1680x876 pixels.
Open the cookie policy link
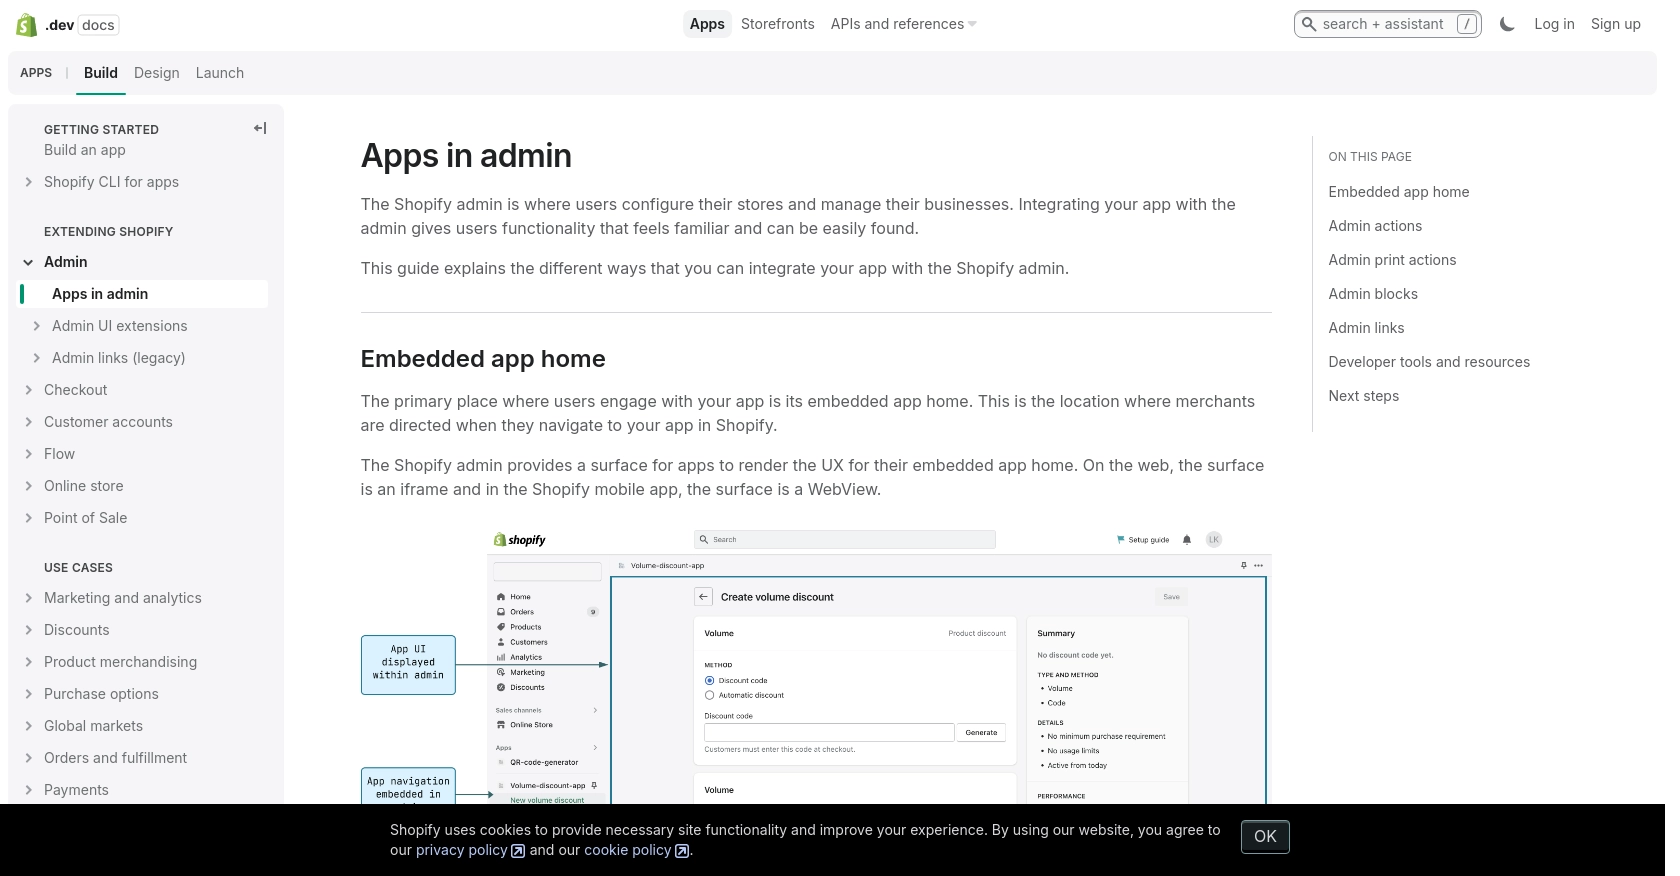(628, 850)
